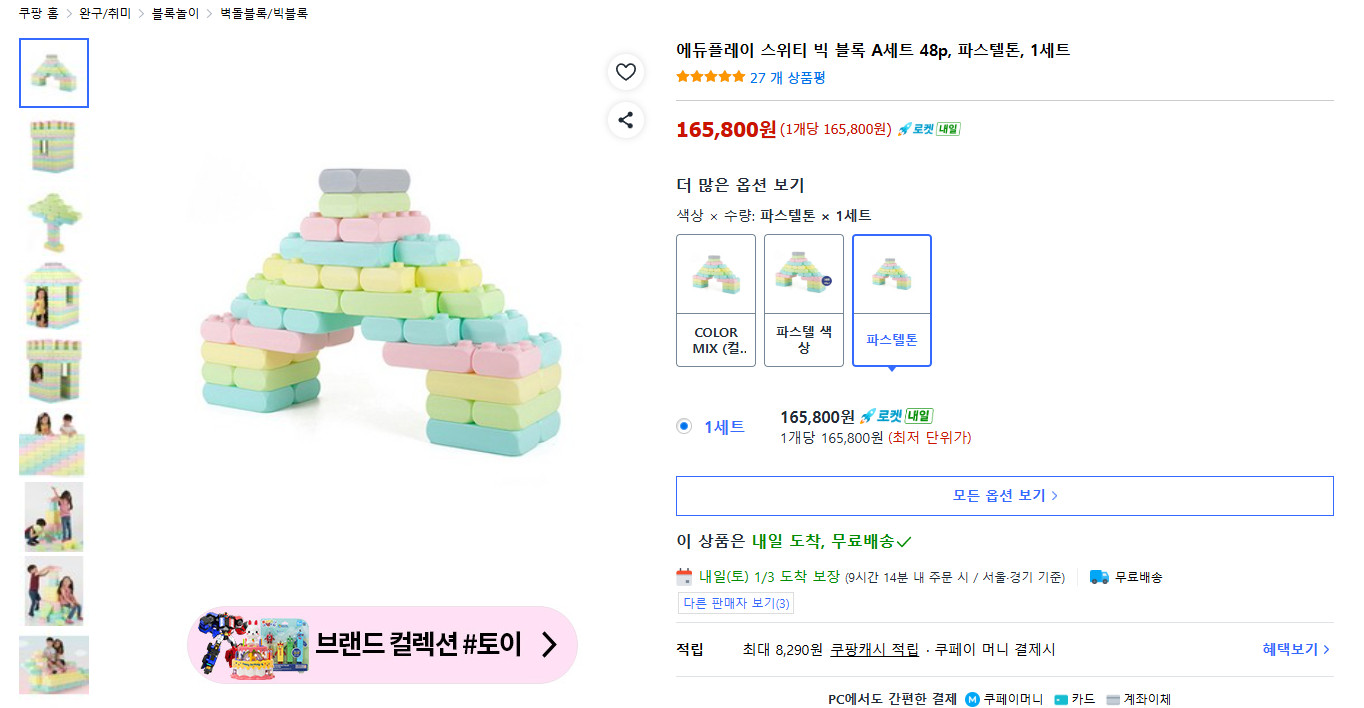Select the 1세트 radio button

pyautogui.click(x=684, y=426)
